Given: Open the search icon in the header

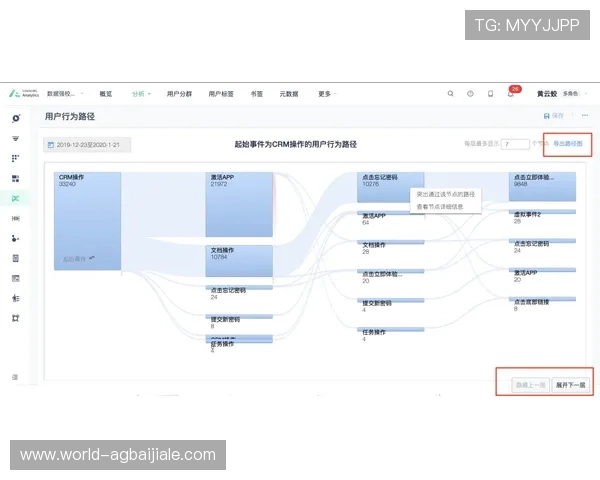Looking at the screenshot, I should pyautogui.click(x=450, y=93).
